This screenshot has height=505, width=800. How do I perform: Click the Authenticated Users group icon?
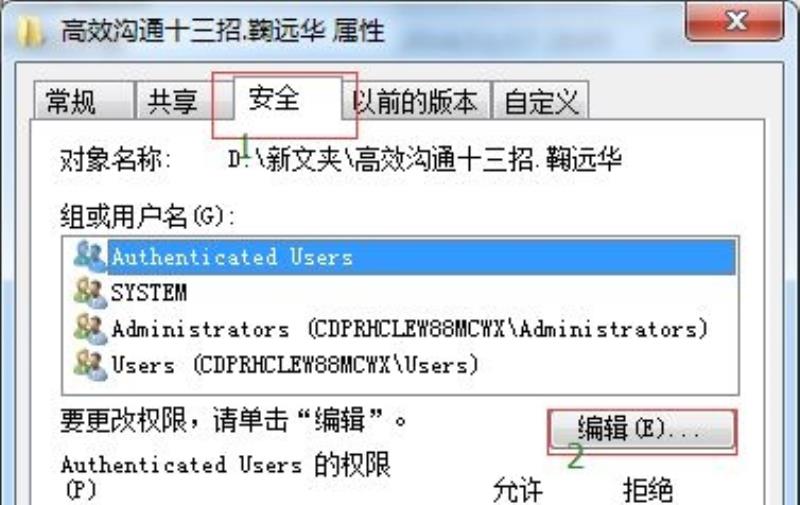point(90,256)
